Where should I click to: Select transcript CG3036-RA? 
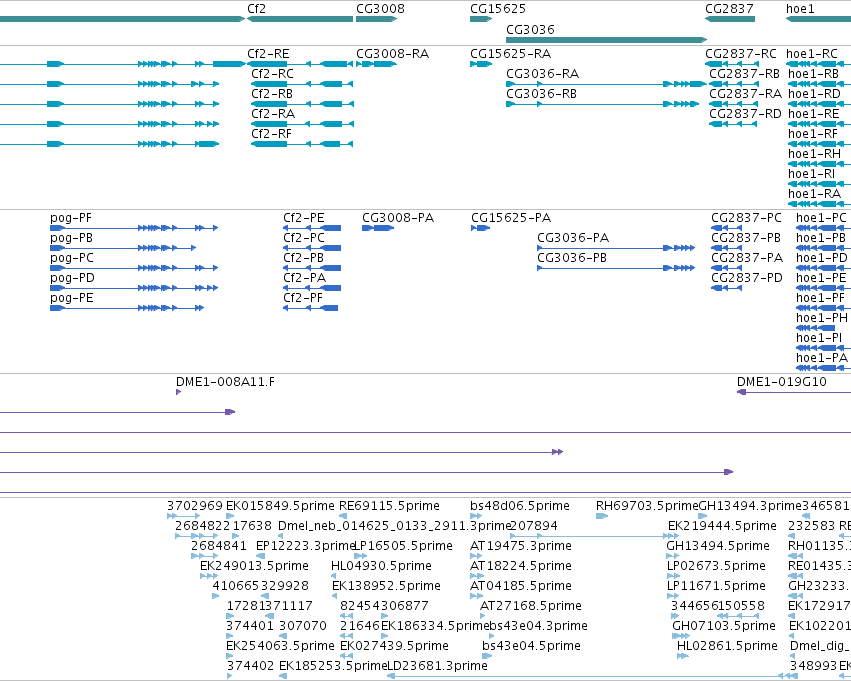tap(606, 84)
